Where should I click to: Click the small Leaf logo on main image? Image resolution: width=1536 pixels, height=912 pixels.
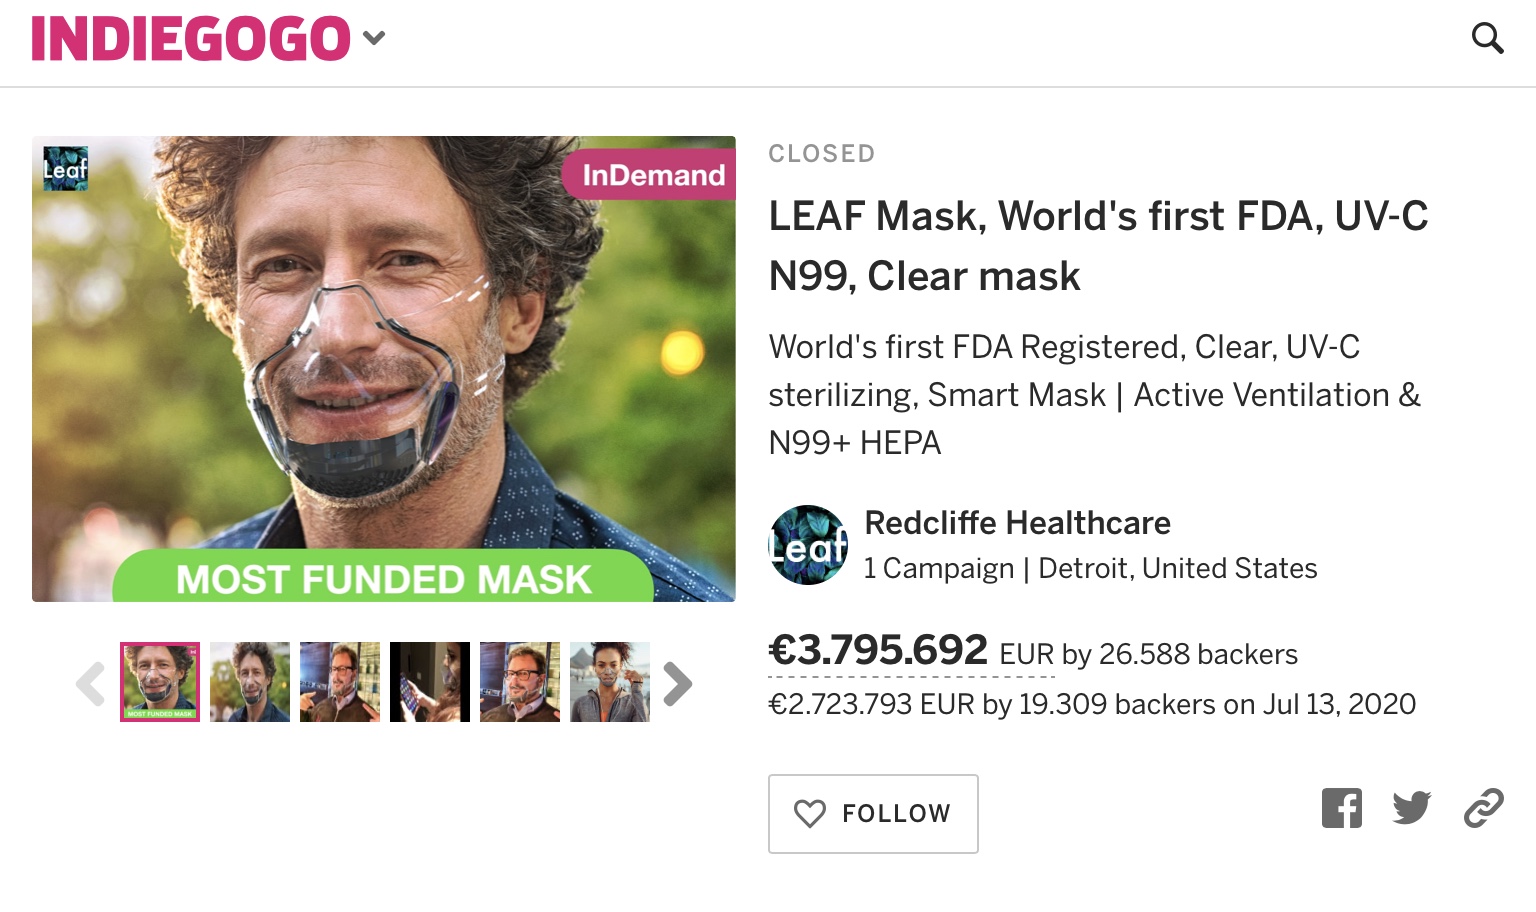66,169
